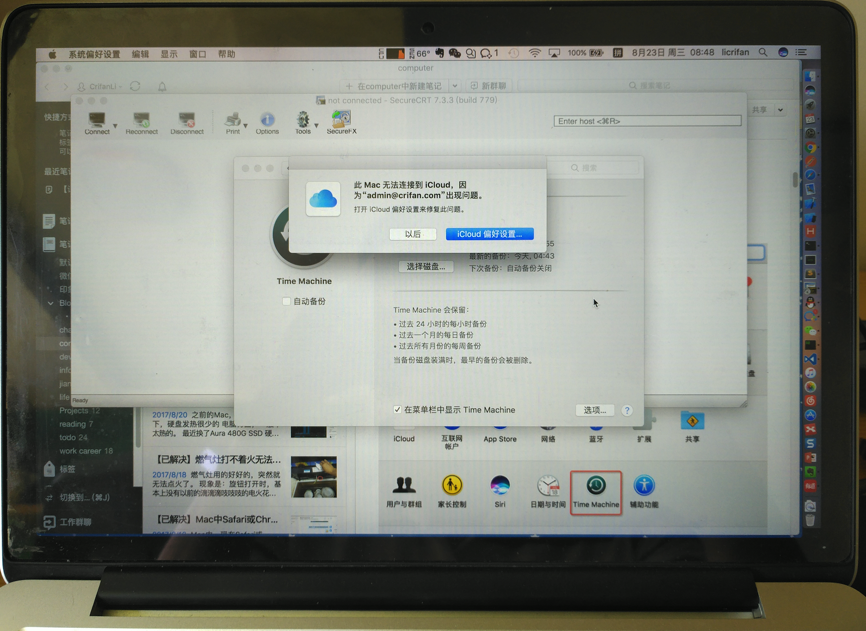Click the Evernote notification bell icon
This screenshot has height=631, width=866.
tap(162, 87)
